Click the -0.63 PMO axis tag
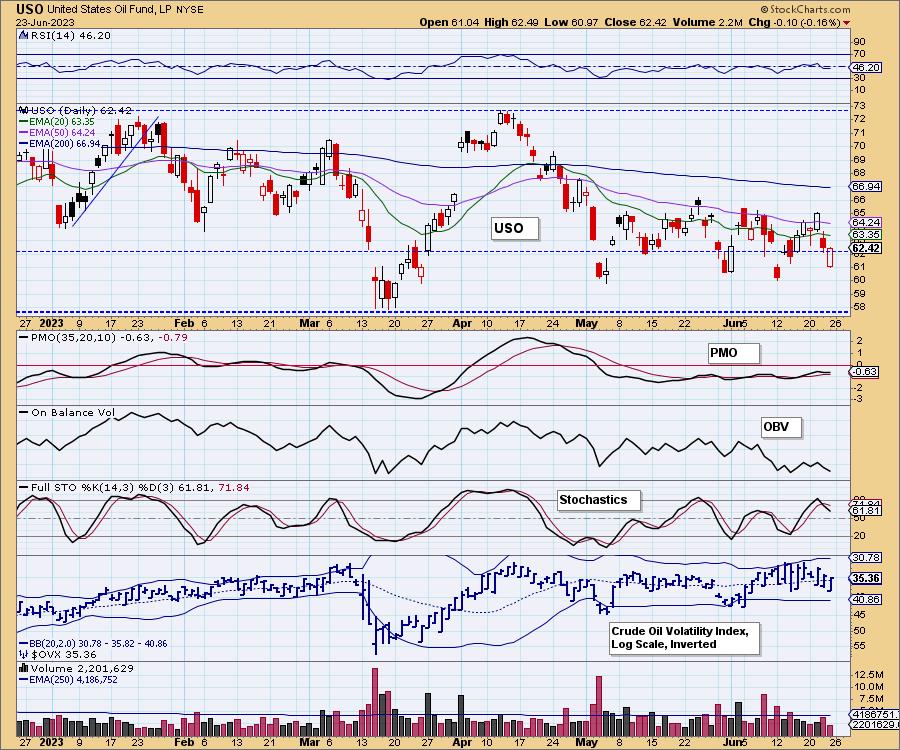The width and height of the screenshot is (900, 750). tap(864, 372)
